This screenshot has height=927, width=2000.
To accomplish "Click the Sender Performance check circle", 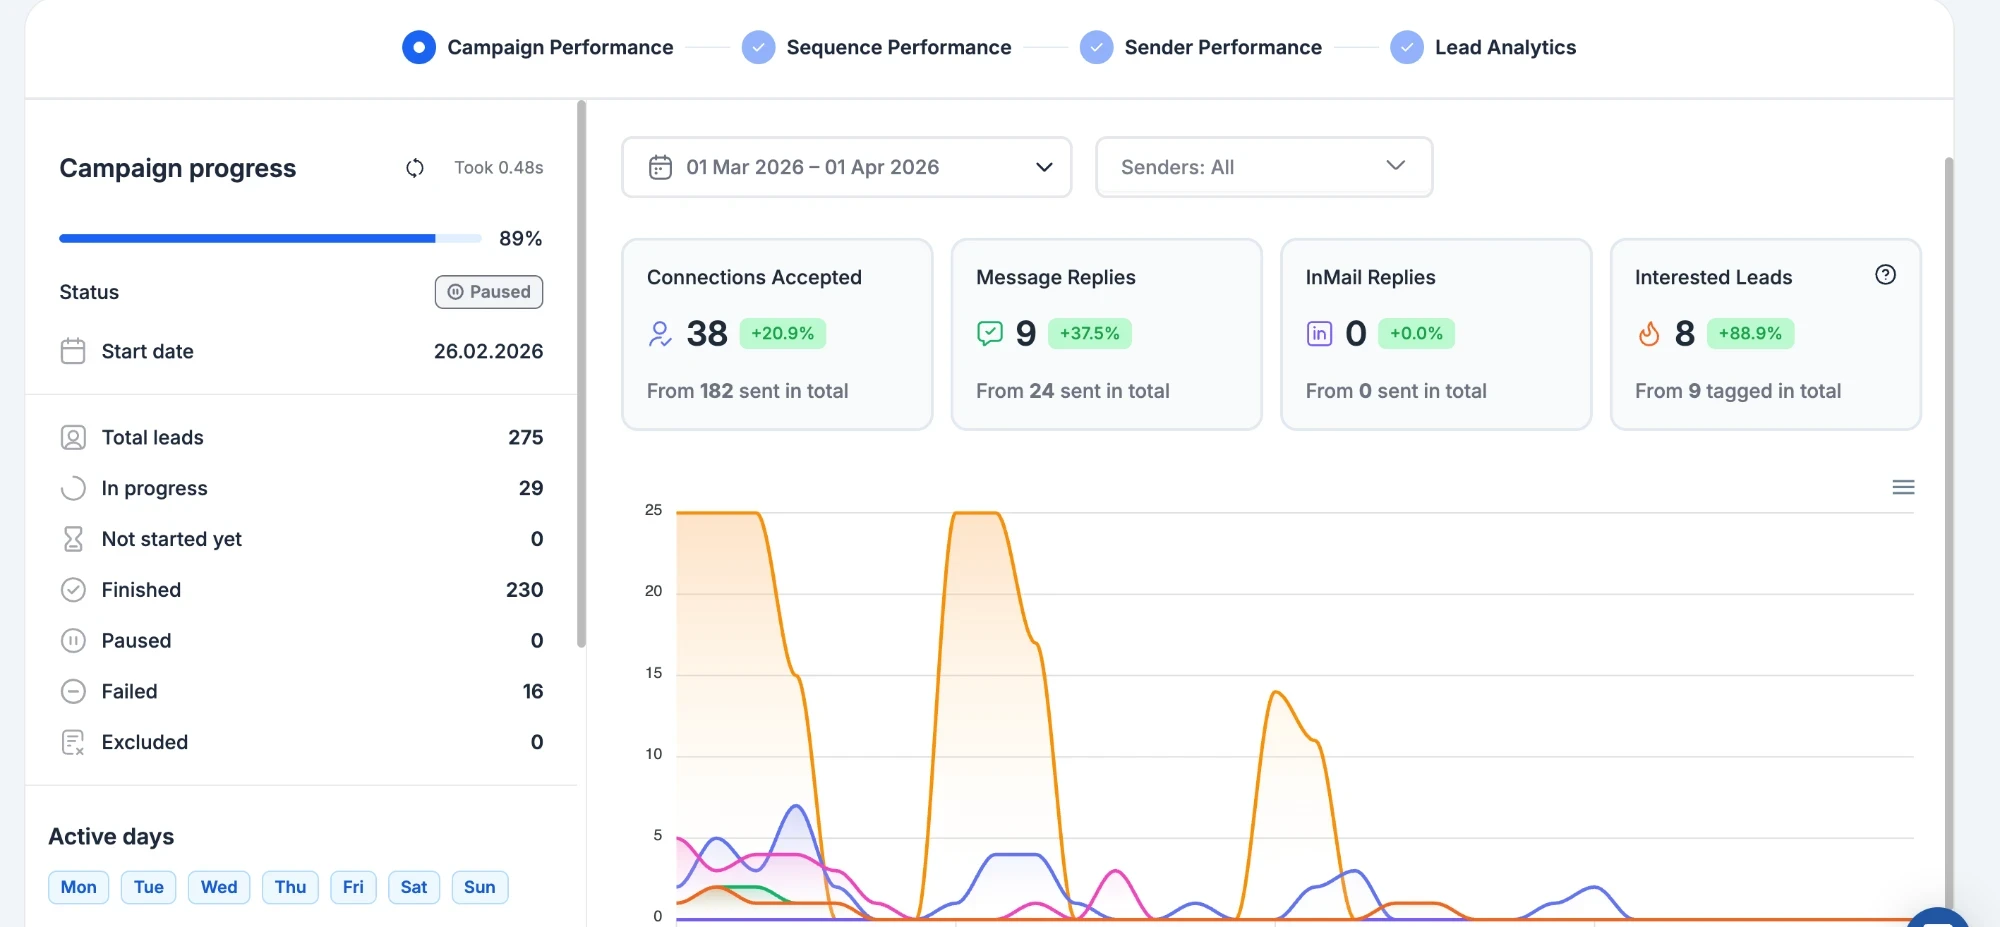I will pos(1096,47).
